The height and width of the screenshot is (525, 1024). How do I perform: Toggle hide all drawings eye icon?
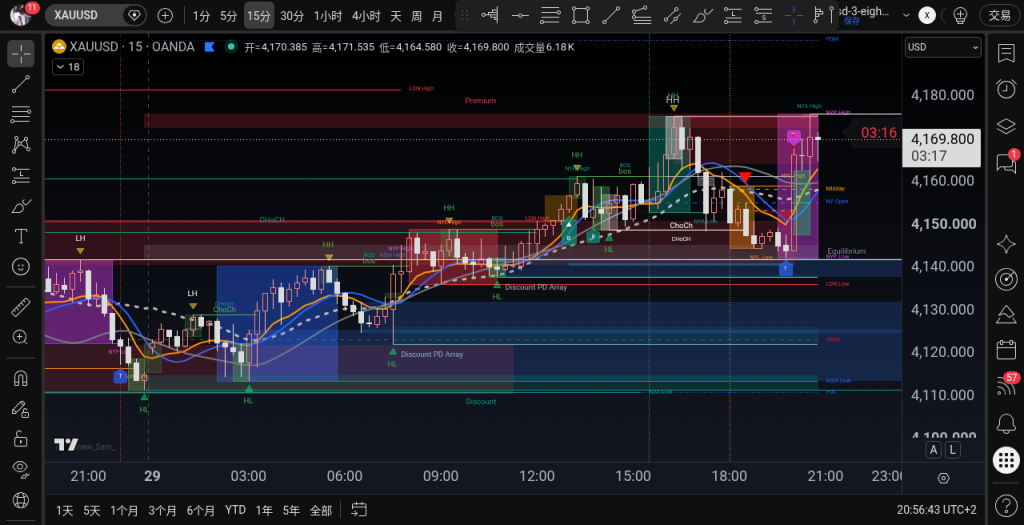(x=21, y=468)
